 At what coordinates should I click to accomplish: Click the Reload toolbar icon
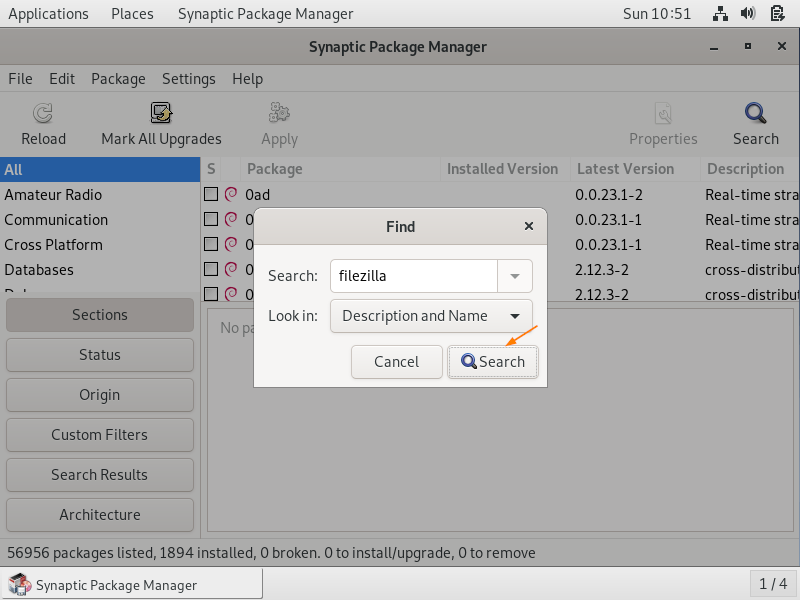click(43, 113)
